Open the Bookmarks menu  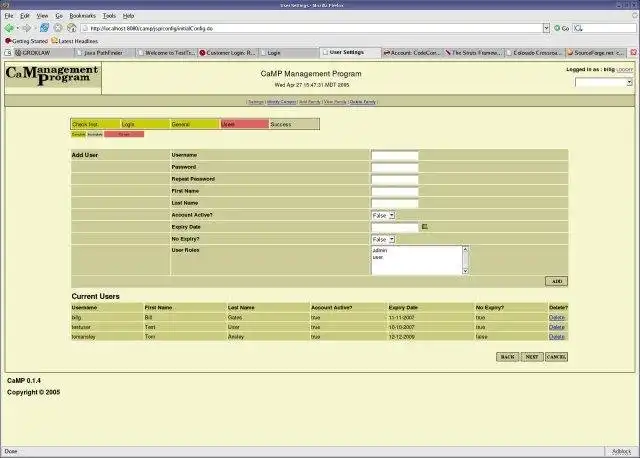pyautogui.click(x=82, y=16)
